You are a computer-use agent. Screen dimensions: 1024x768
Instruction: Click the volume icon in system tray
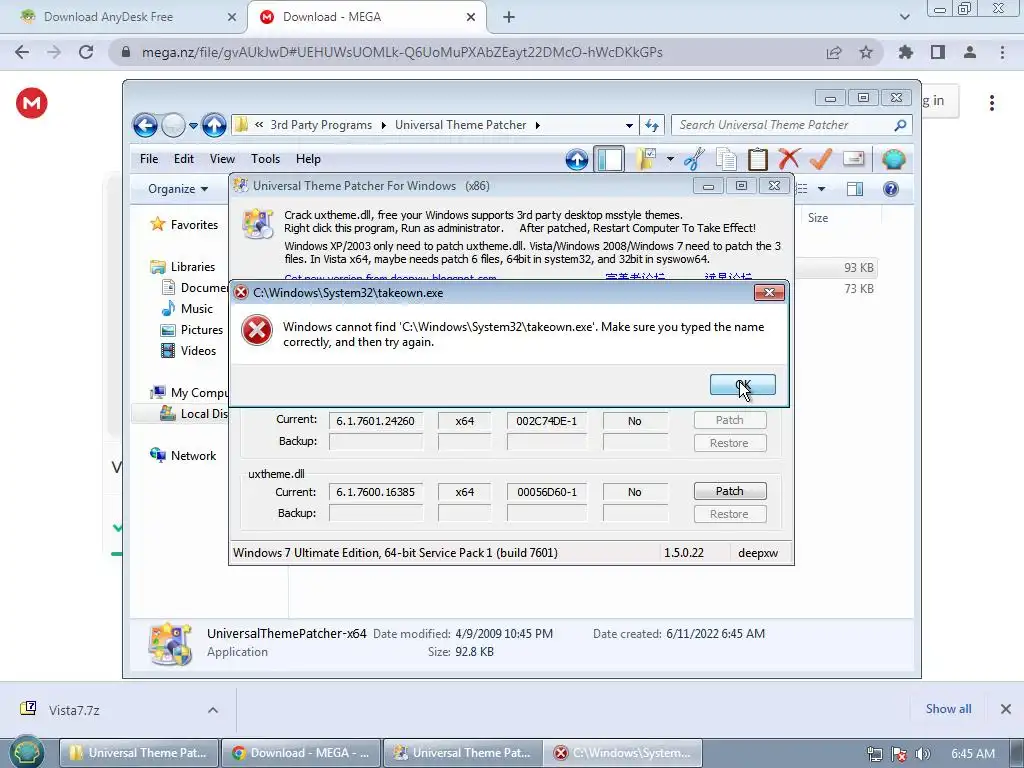click(923, 754)
